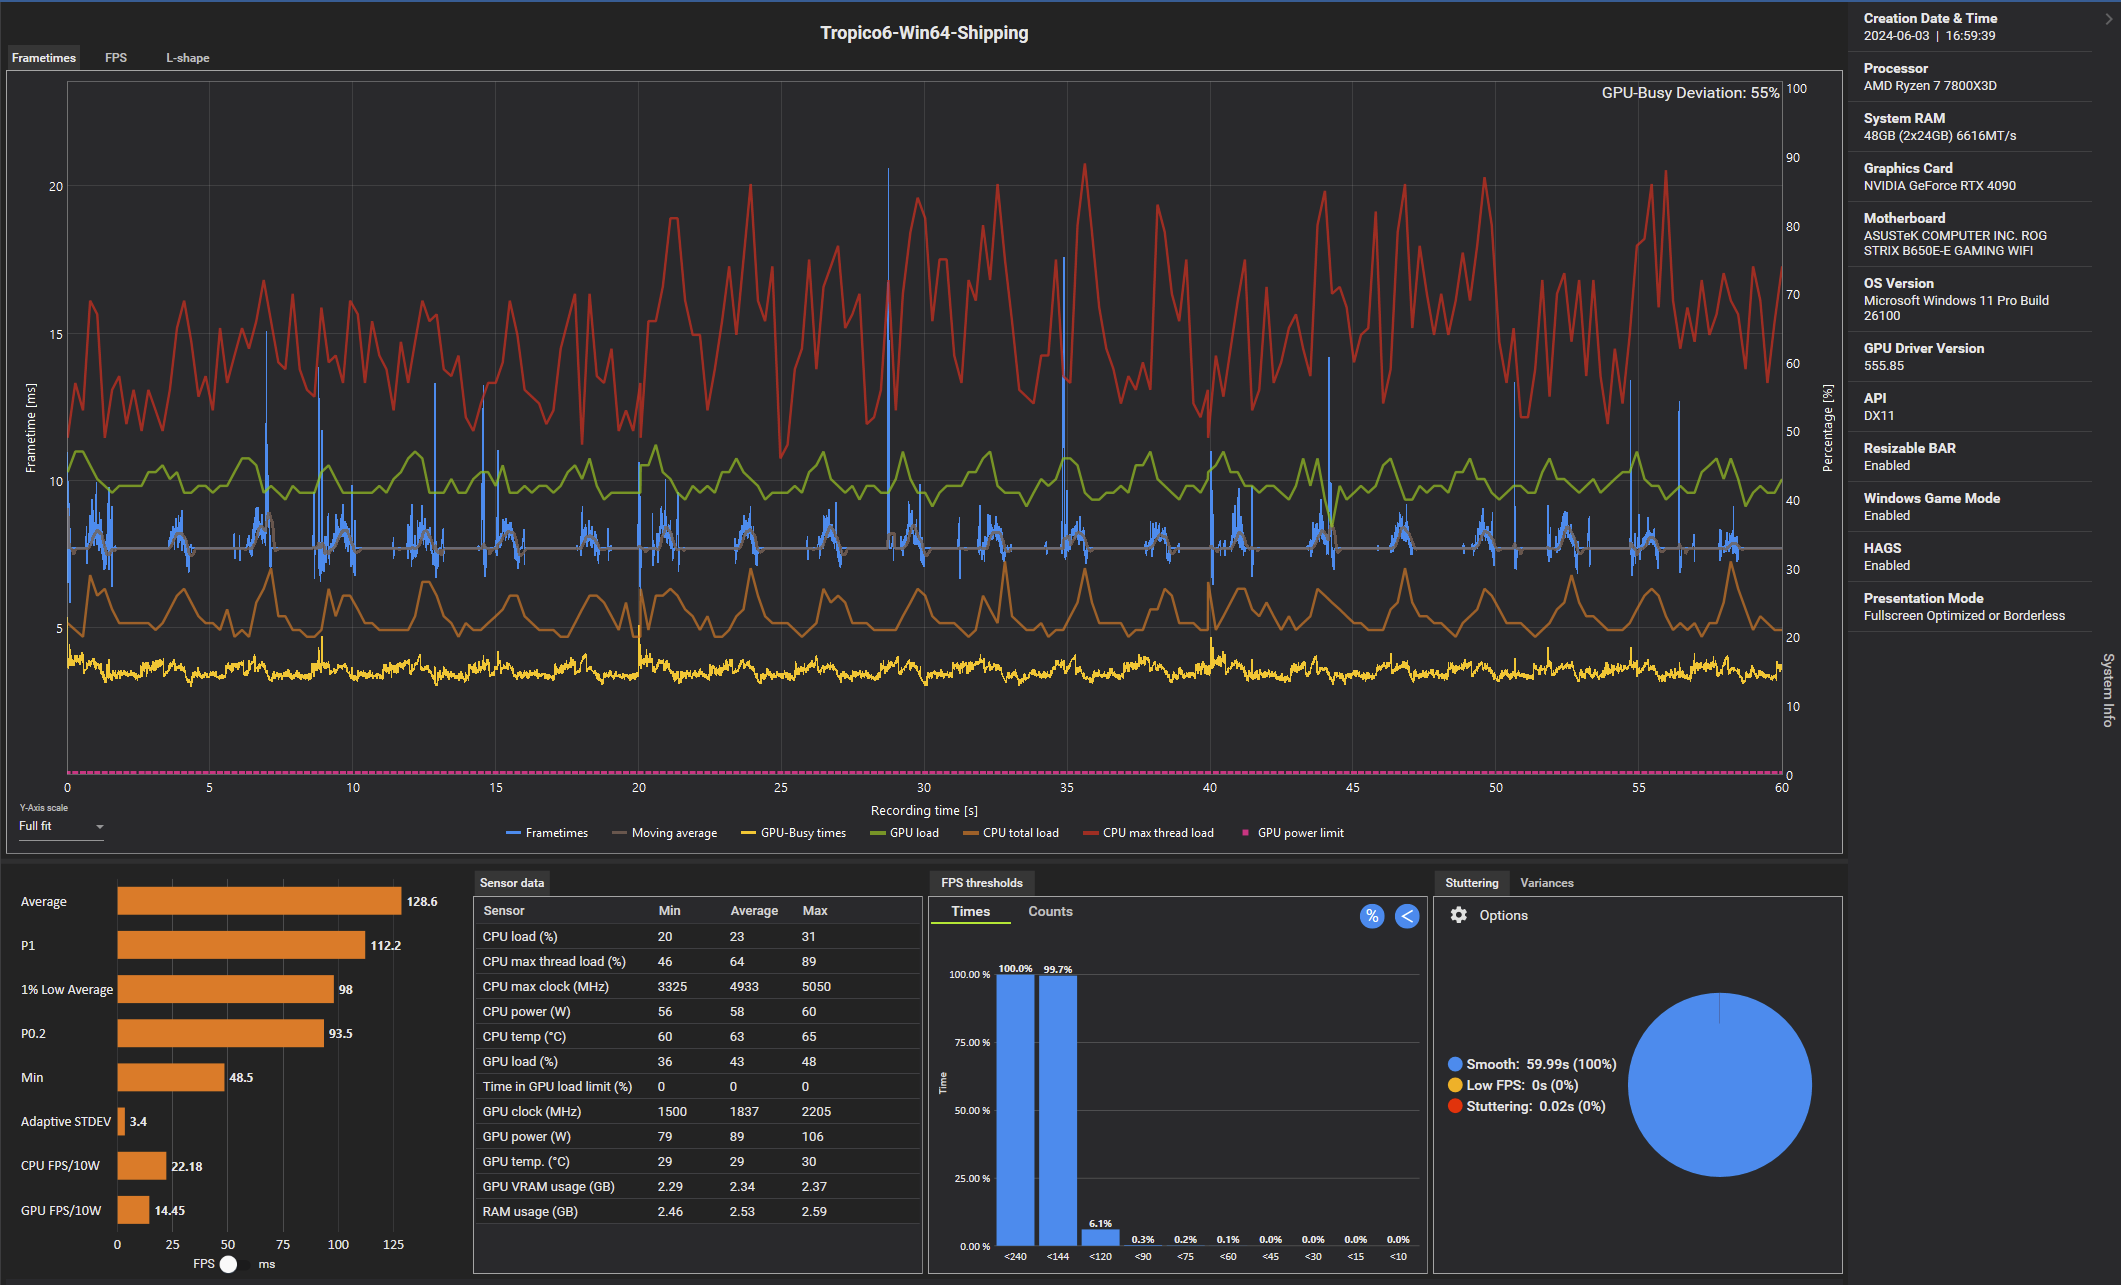
Task: Click the Sensor data tab header
Action: [512, 883]
